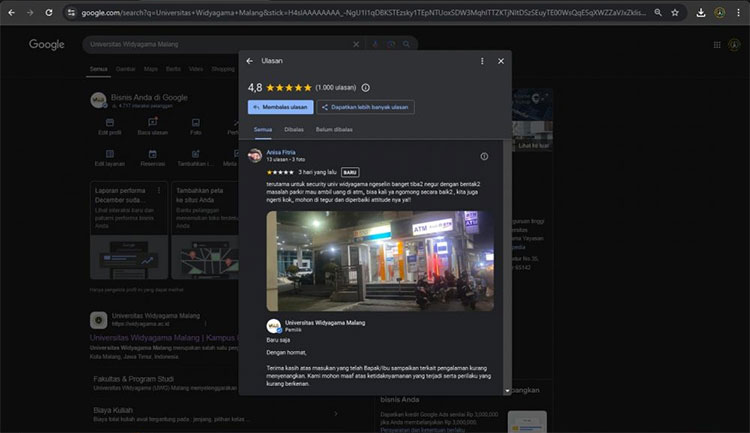Screen dimensions: 750x433
Task: Click Baca ulasan icon
Action: coord(153,122)
